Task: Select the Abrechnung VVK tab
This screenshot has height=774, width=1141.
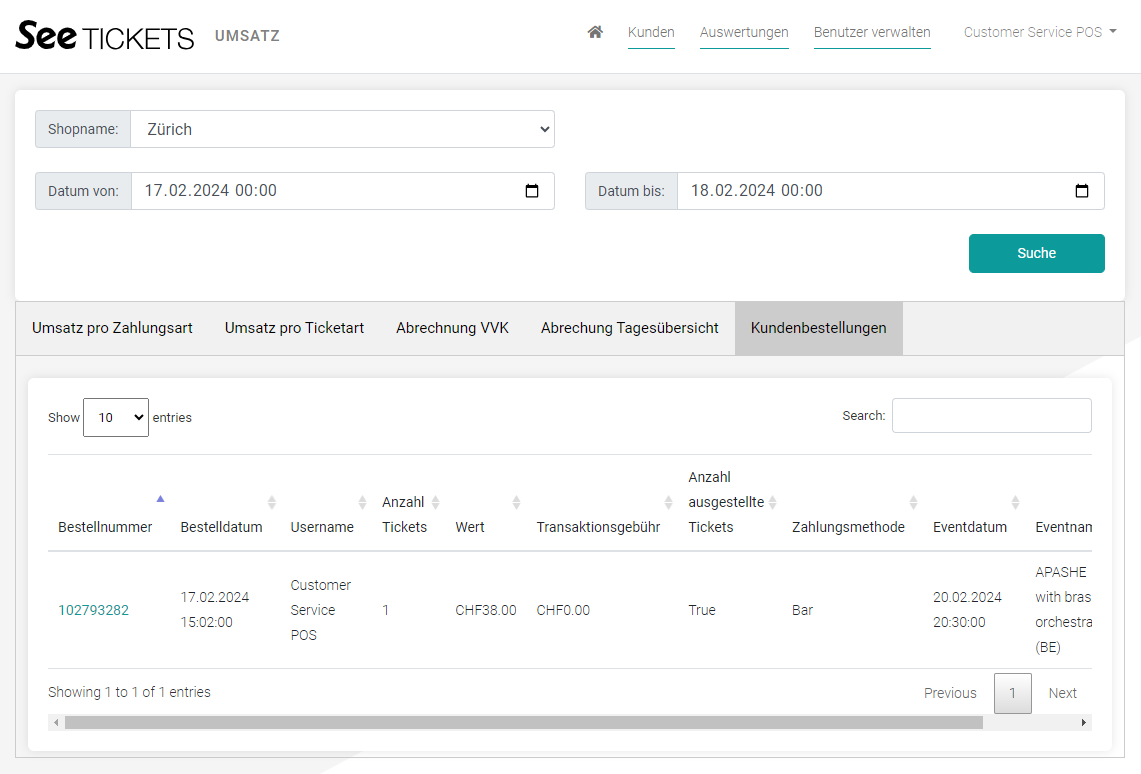Action: pyautogui.click(x=452, y=328)
